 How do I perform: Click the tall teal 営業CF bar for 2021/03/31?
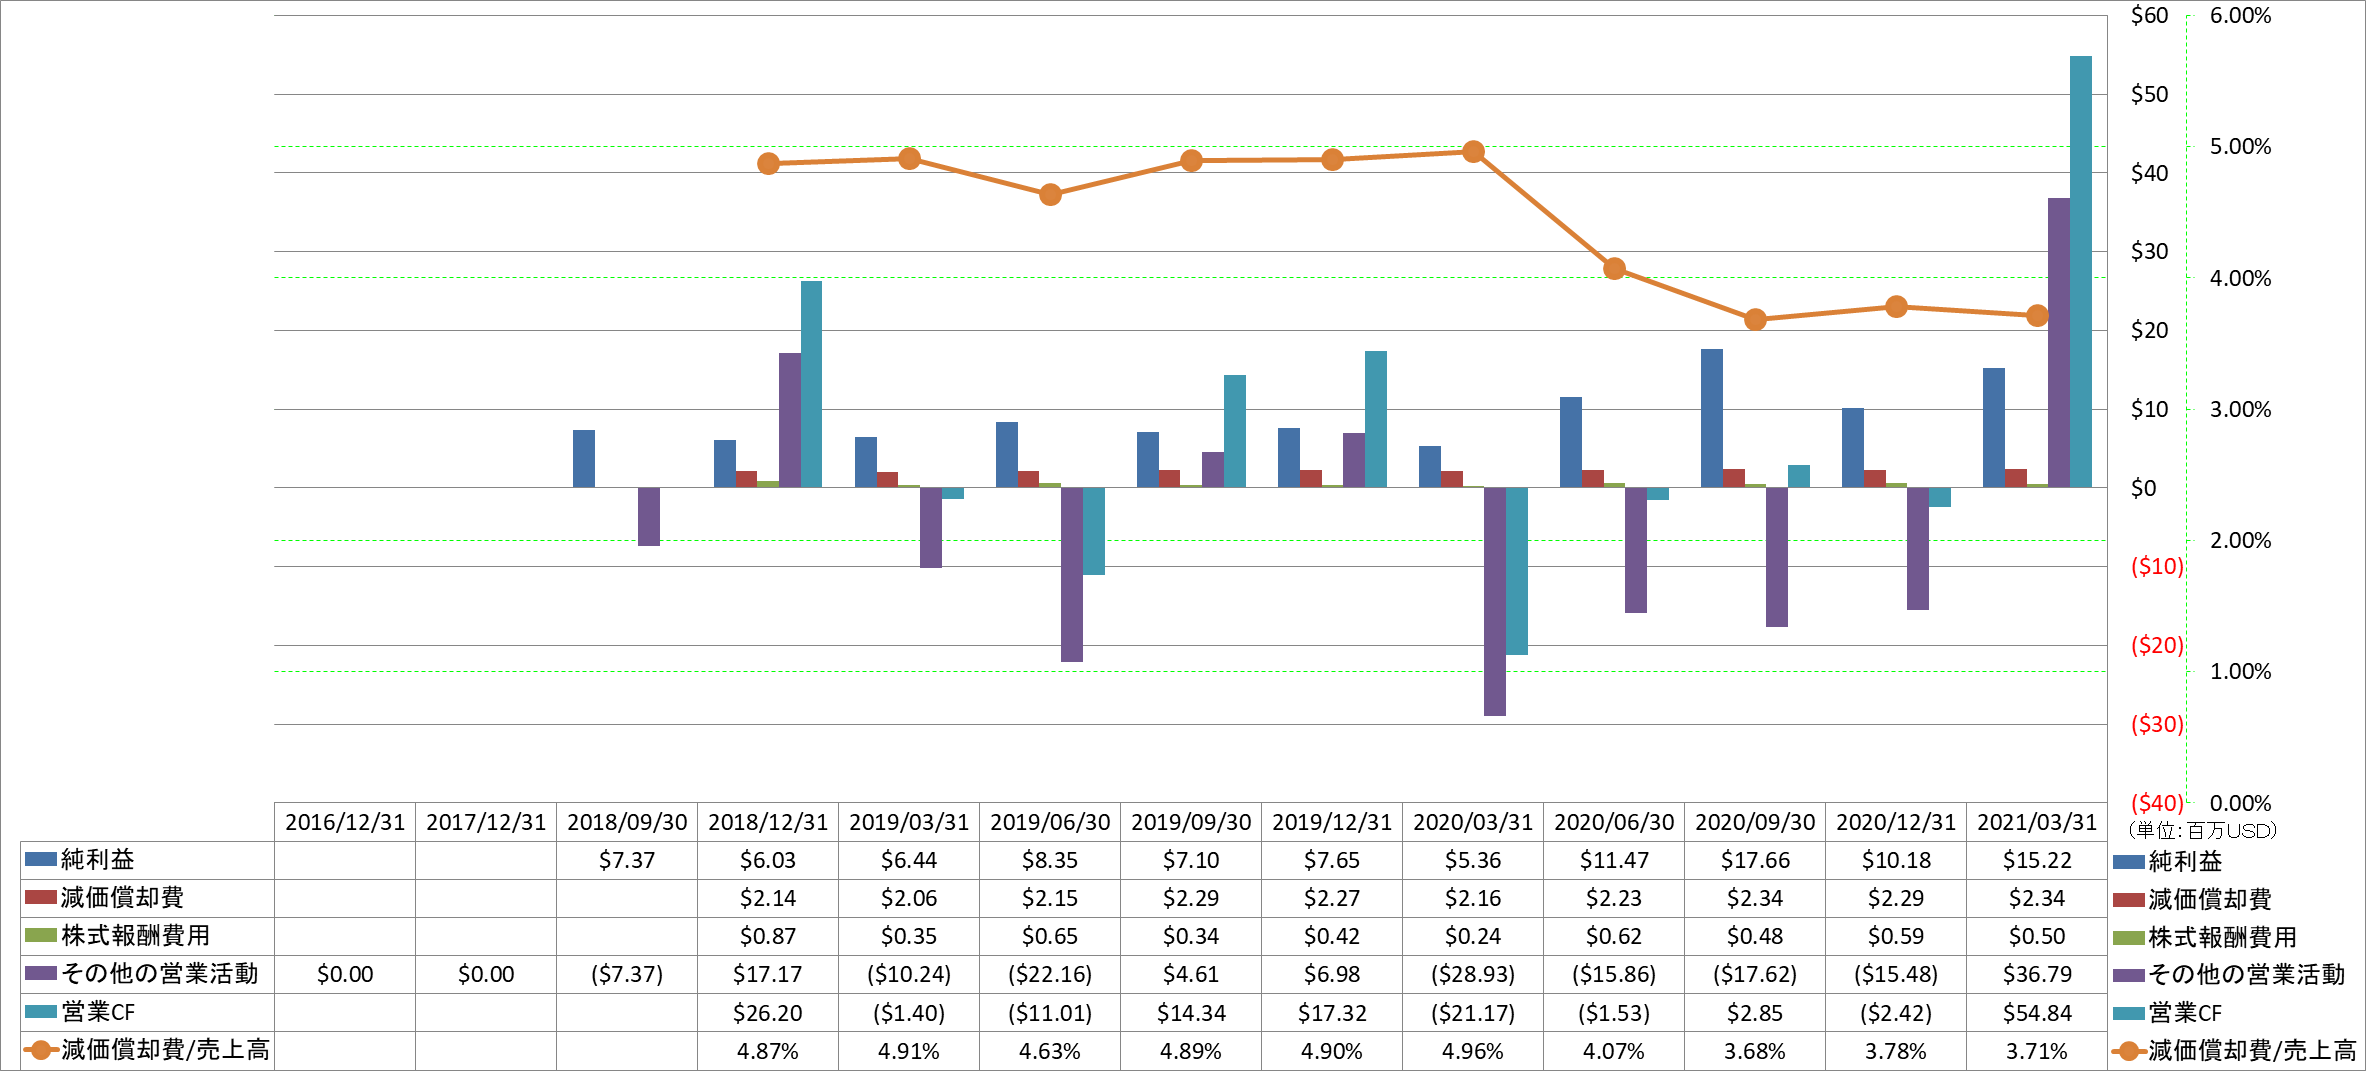2080,272
